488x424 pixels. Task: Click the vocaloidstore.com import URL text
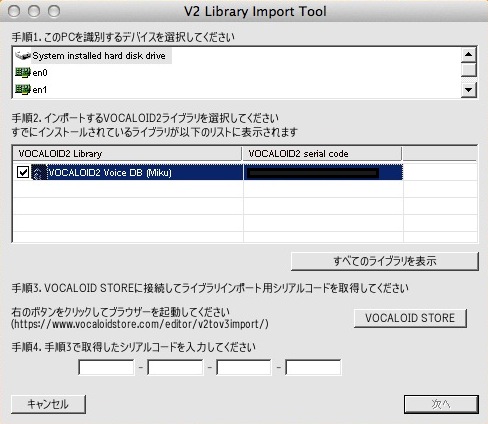point(140,324)
